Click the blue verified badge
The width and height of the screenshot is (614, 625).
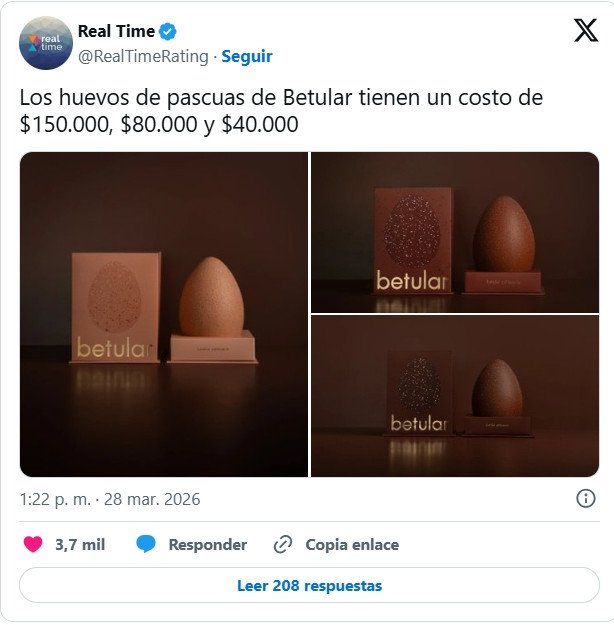point(167,31)
